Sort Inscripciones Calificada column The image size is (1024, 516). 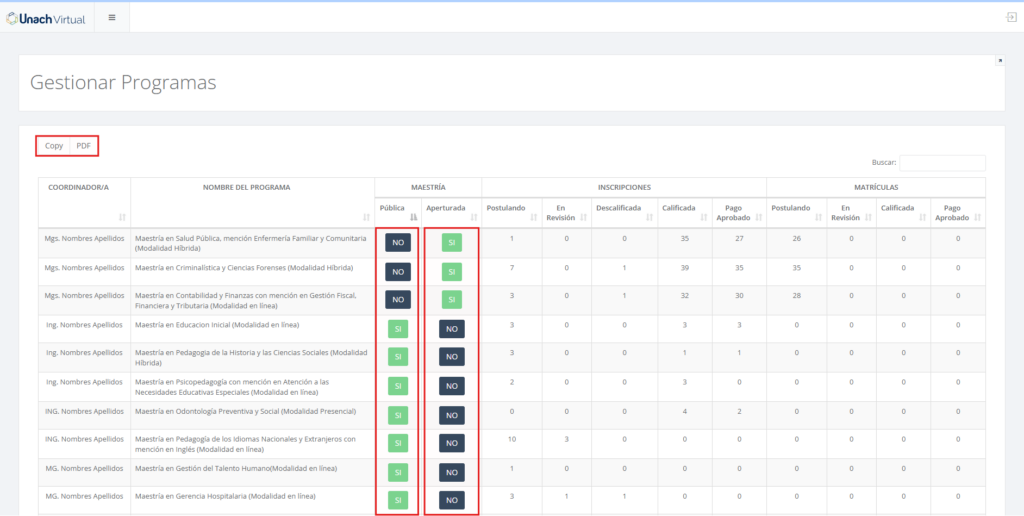(x=683, y=208)
